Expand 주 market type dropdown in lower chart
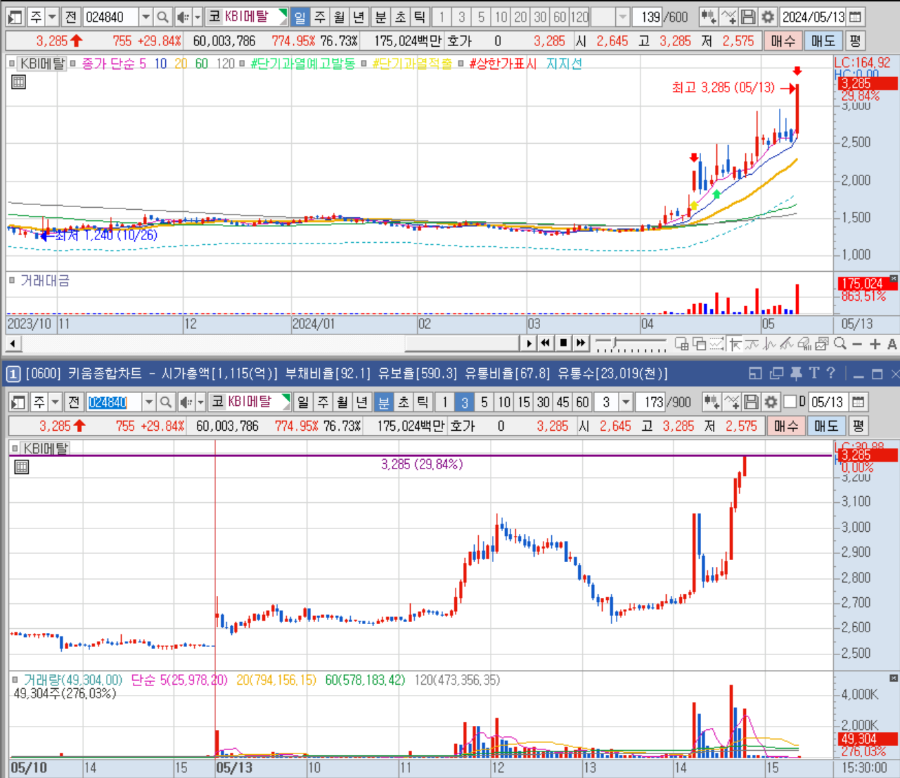900x778 pixels. [x=55, y=402]
